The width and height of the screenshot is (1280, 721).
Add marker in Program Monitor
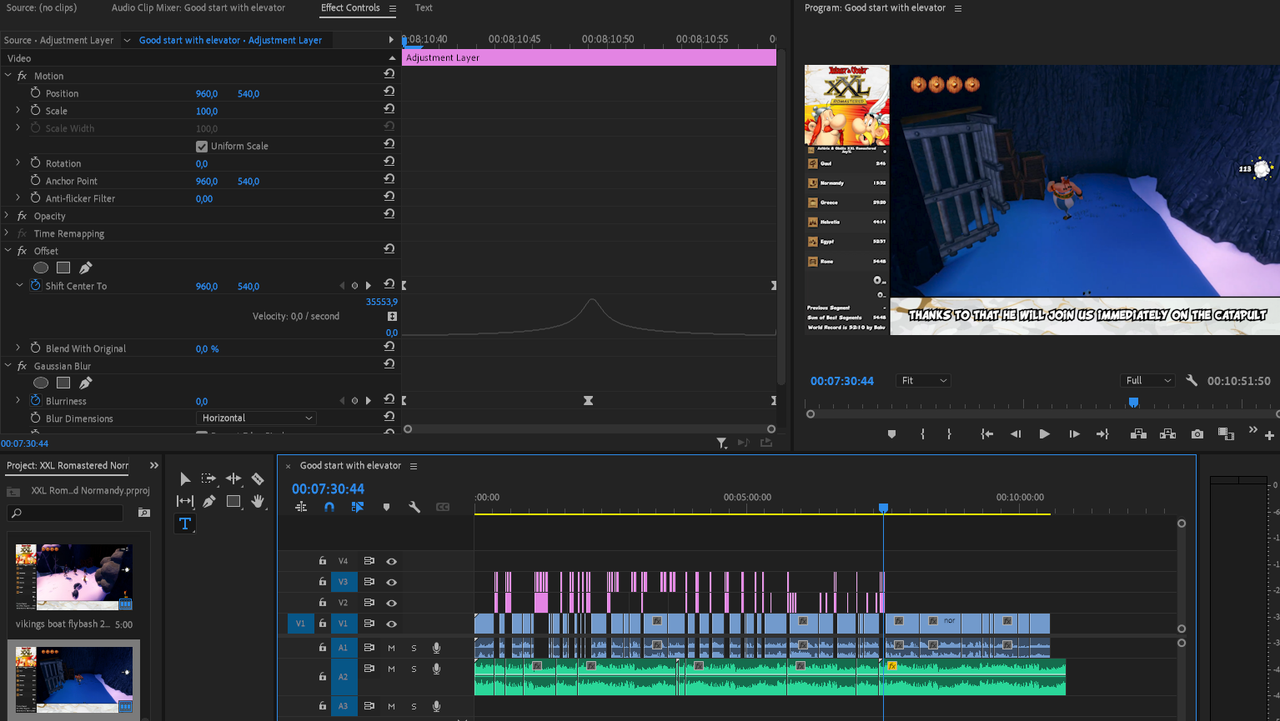pyautogui.click(x=891, y=434)
